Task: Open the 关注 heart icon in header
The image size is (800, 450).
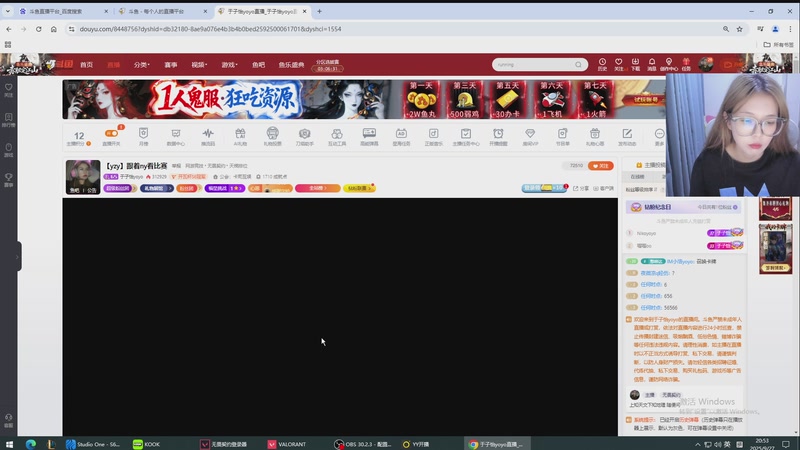Action: [x=618, y=64]
